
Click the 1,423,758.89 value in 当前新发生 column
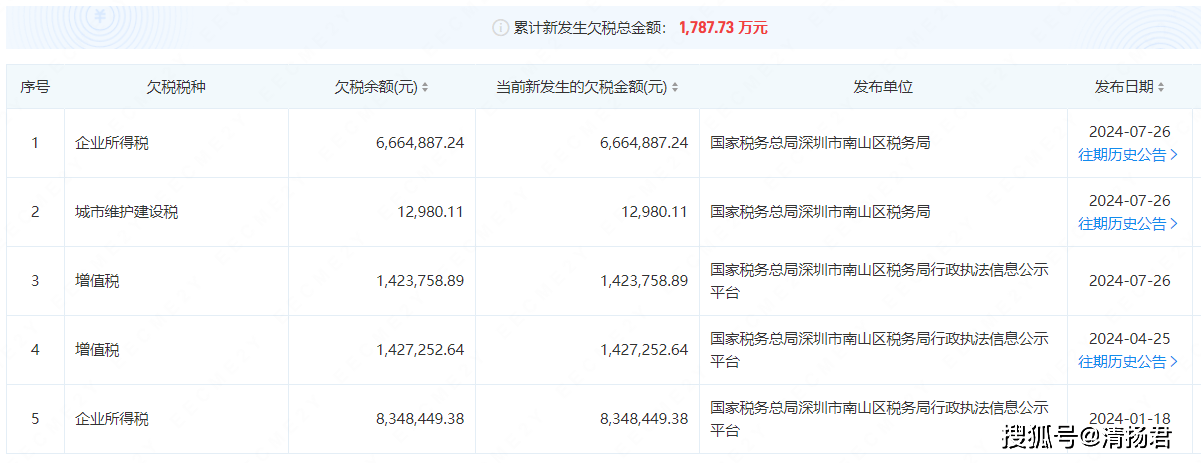644,281
